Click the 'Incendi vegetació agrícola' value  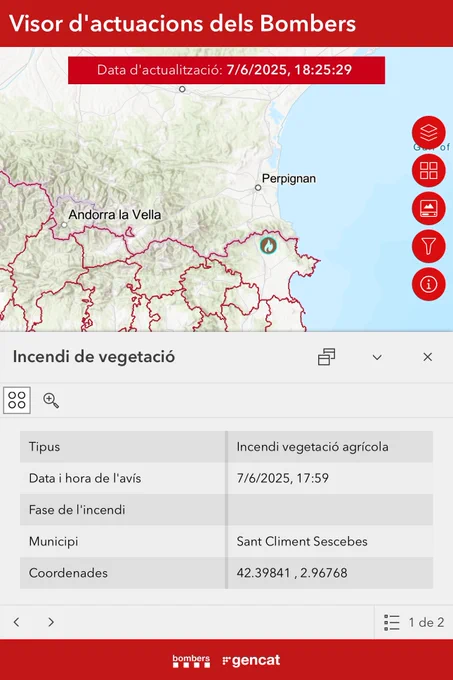coord(312,447)
